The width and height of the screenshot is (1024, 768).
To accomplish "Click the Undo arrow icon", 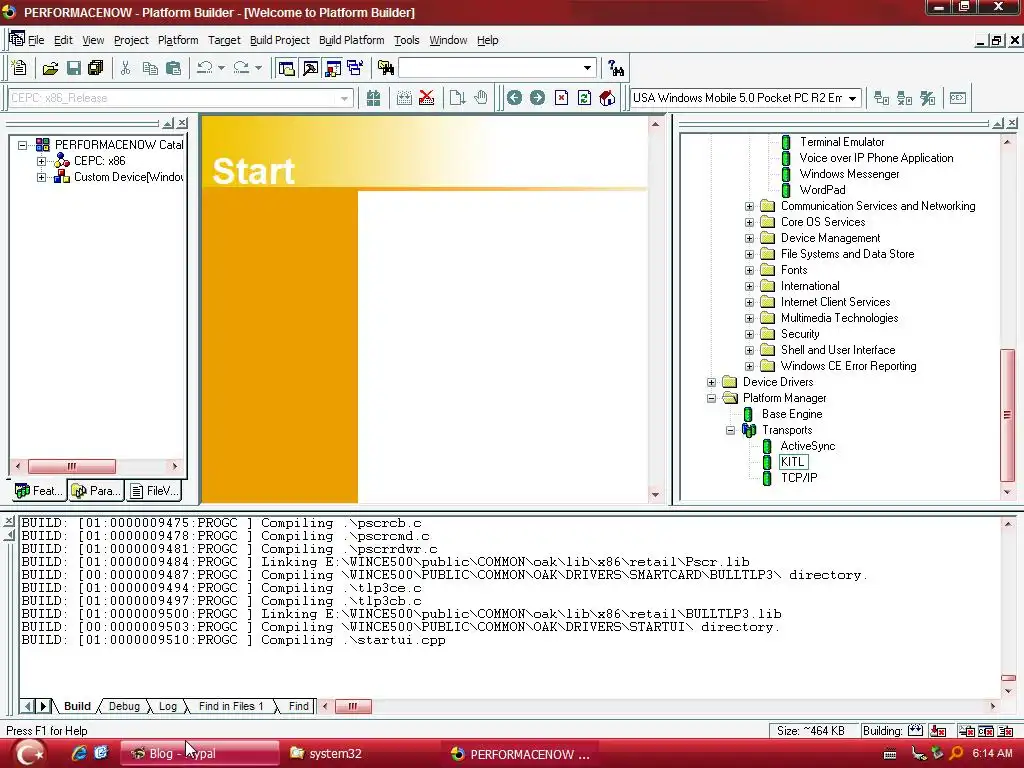I will tap(205, 68).
